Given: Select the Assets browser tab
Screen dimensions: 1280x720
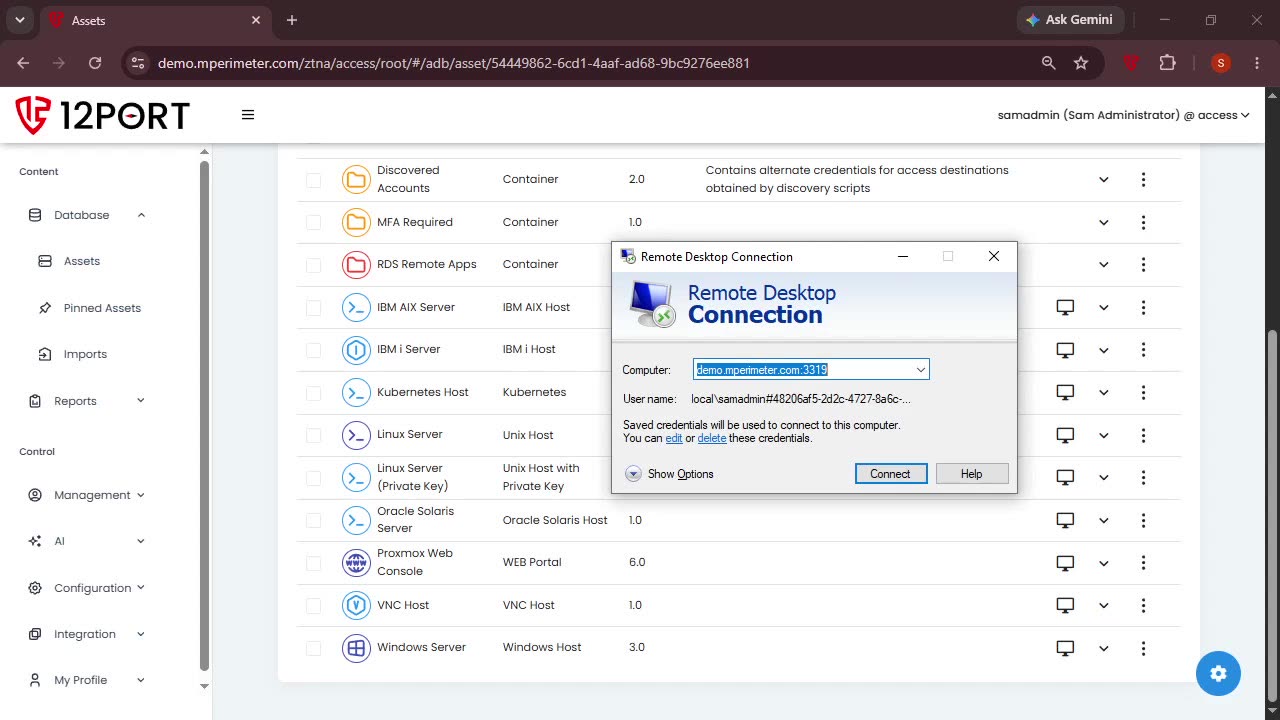Looking at the screenshot, I should click(x=155, y=20).
